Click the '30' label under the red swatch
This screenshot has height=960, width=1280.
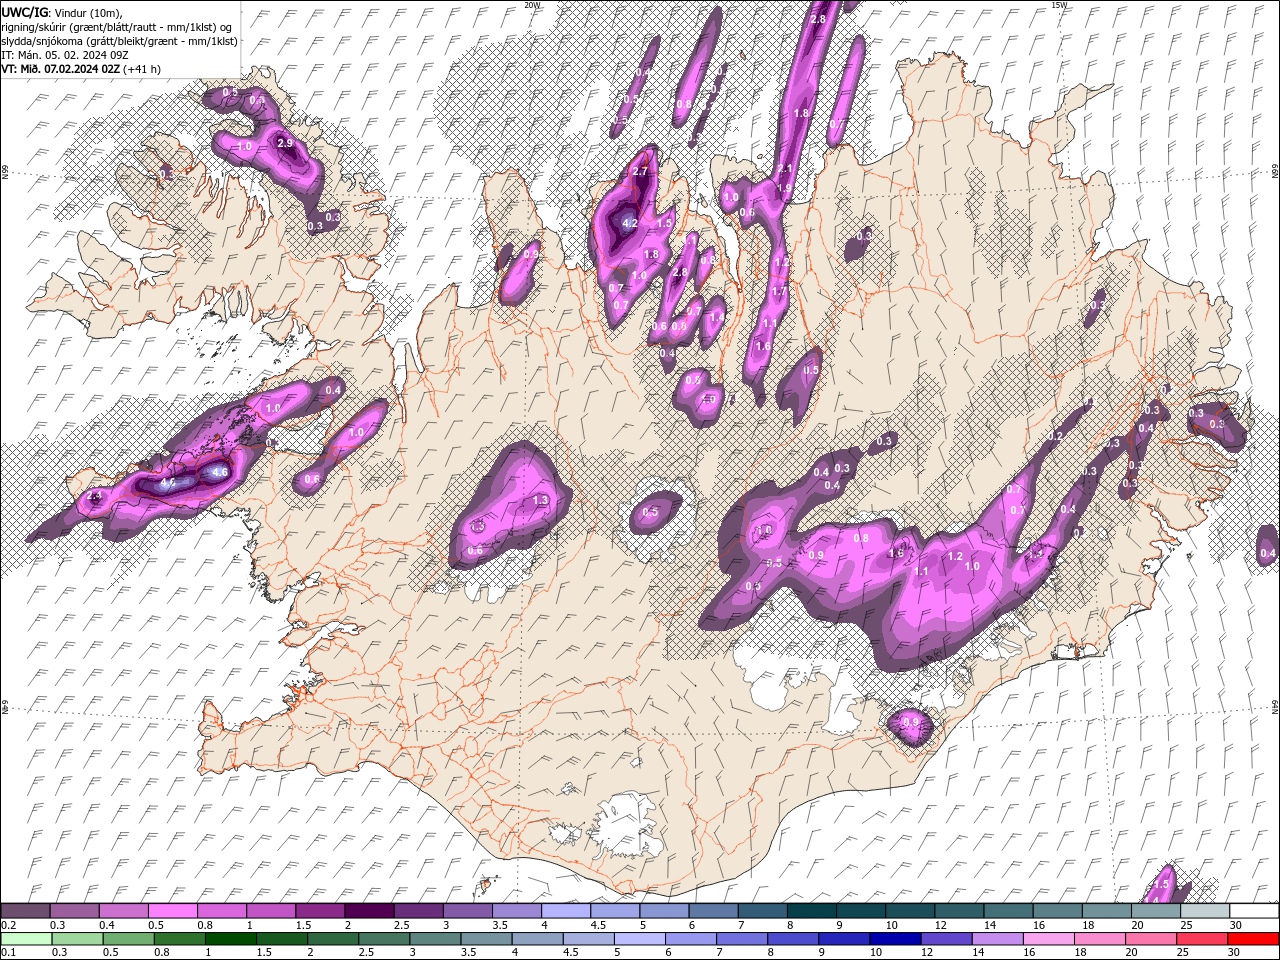tap(1235, 953)
